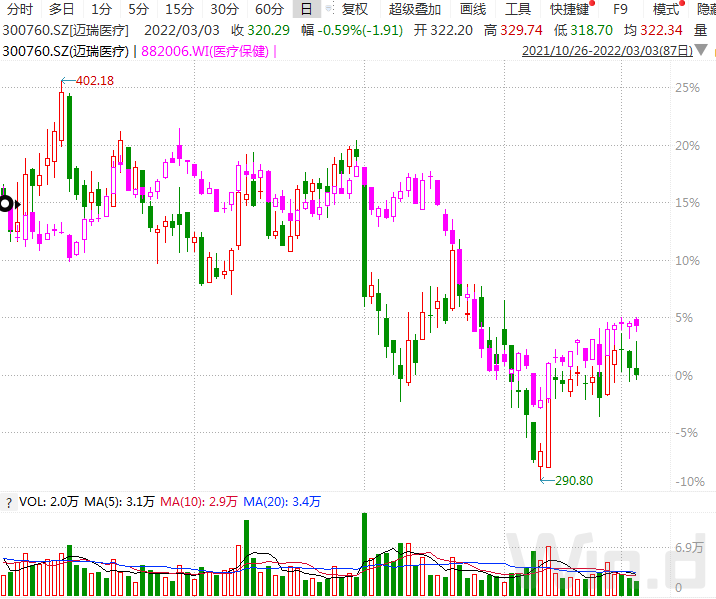Open the 快捷键 shortcuts menu
This screenshot has height=599, width=716.
(569, 9)
